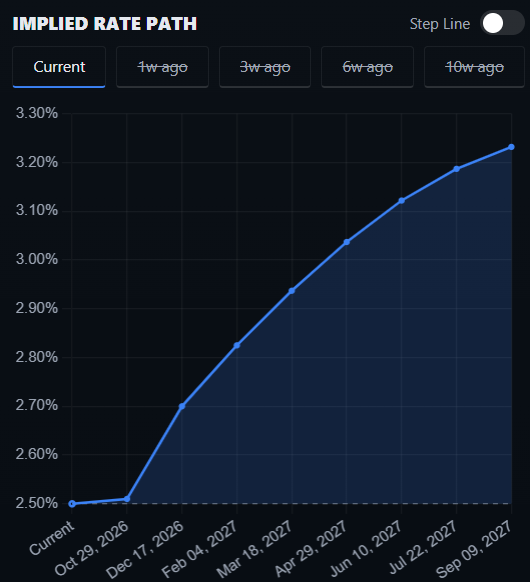Click the 'Apr 29, 2027' x-axis label
The image size is (530, 582).
coord(311,548)
